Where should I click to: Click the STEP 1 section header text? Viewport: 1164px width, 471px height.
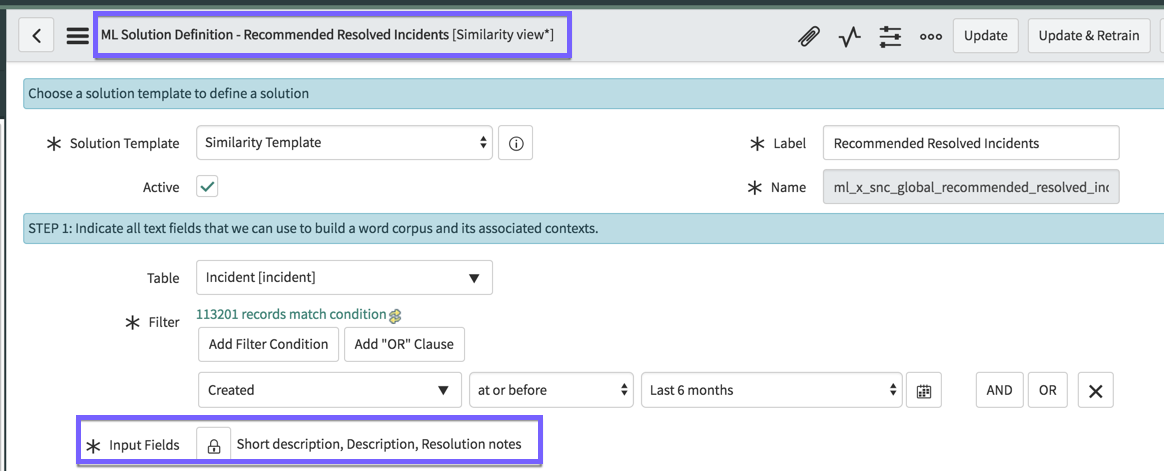313,228
